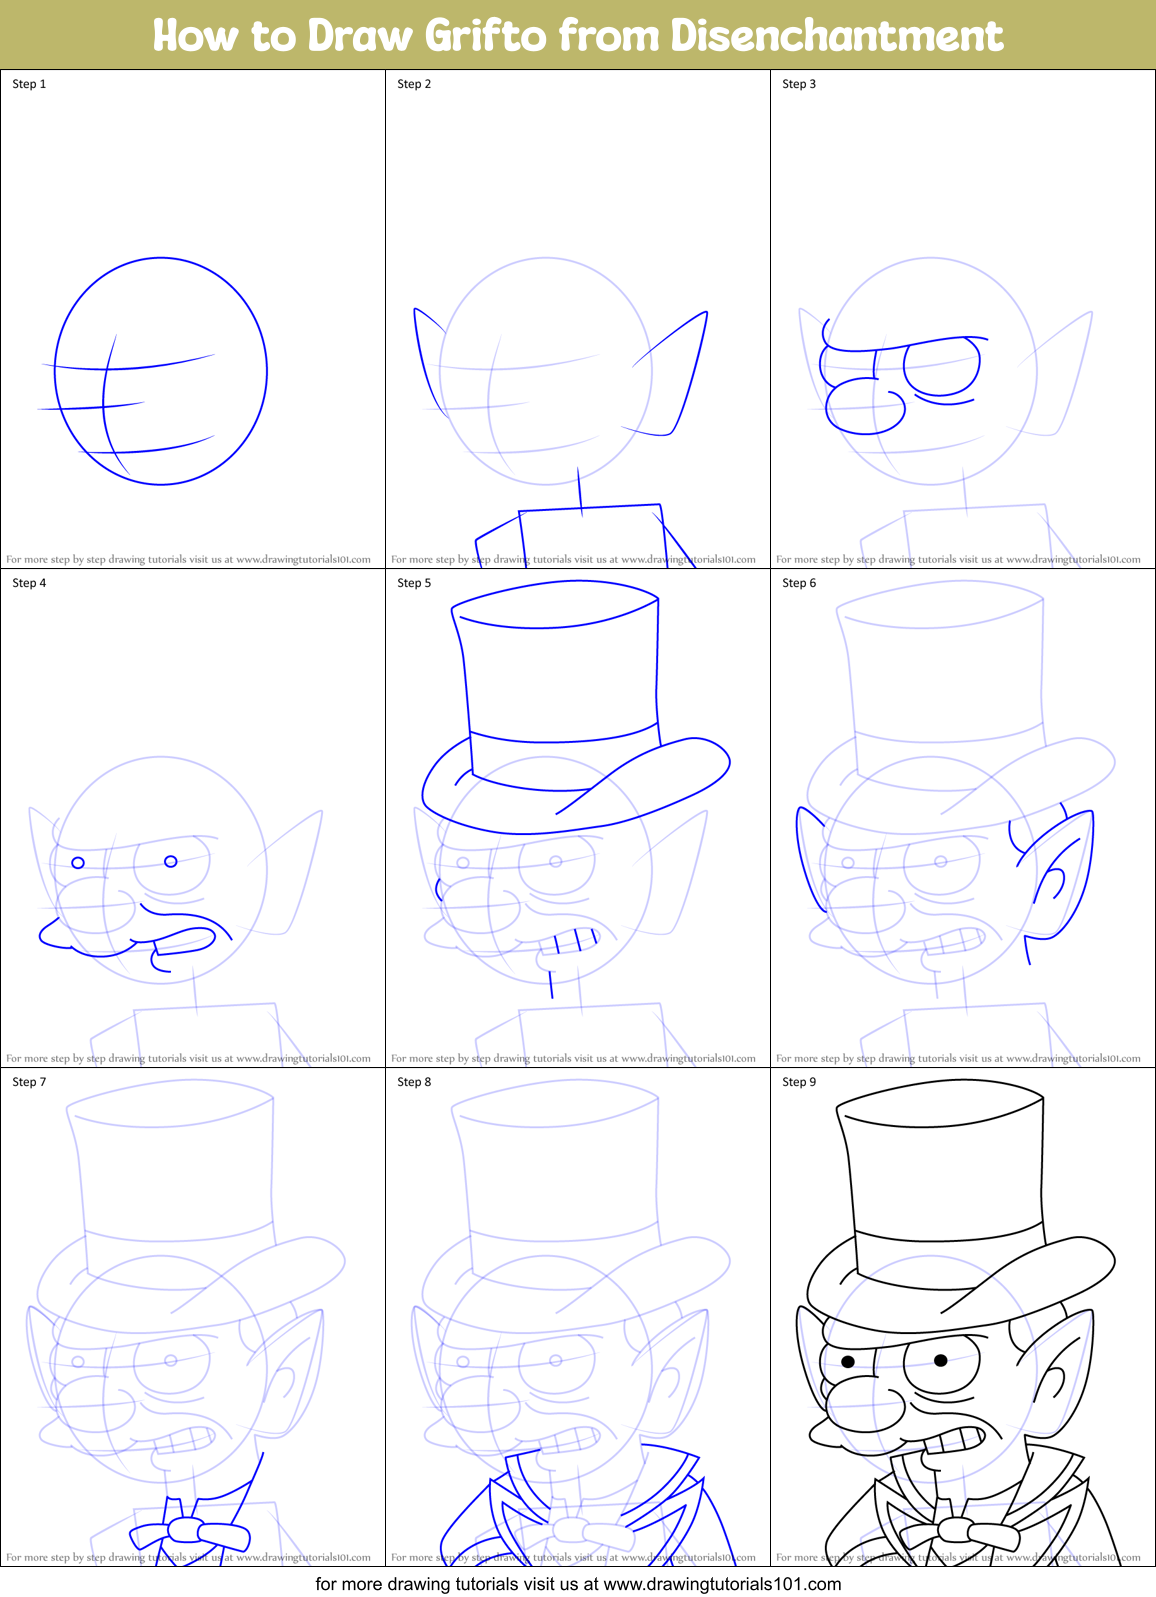Click the 'Step 6' label
Screen dimensions: 1156x1597
coord(799,583)
